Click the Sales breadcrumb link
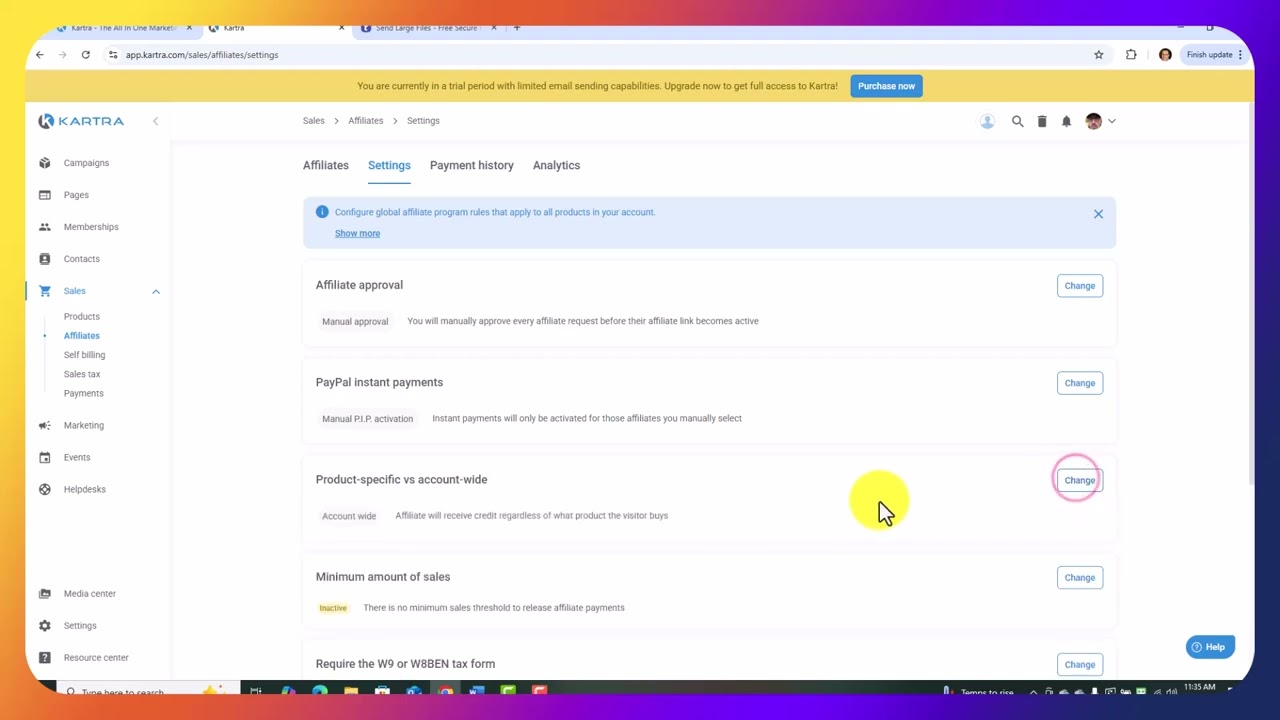The width and height of the screenshot is (1280, 720). point(314,121)
